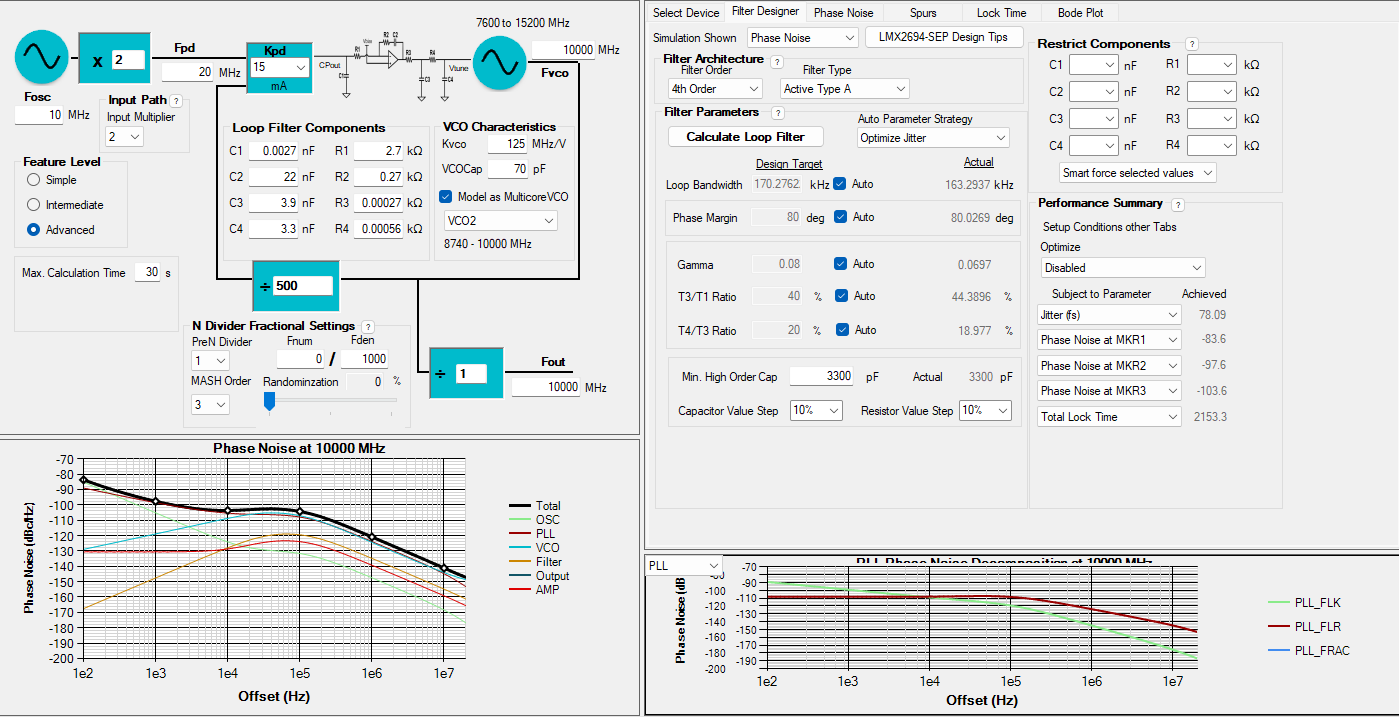Open Simulation Shown dropdown
1399x718 pixels.
coord(803,38)
